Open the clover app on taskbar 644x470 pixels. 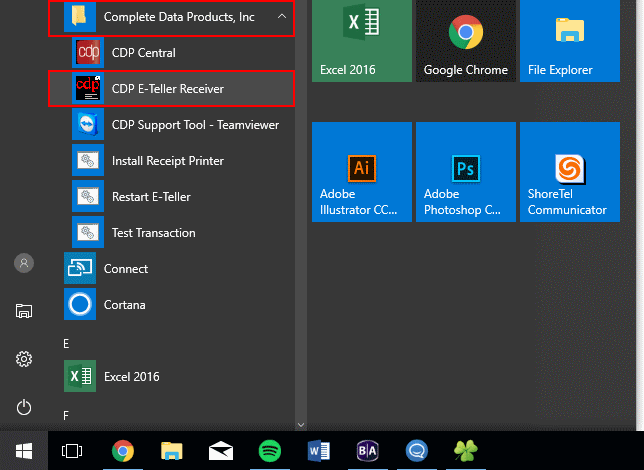pyautogui.click(x=466, y=451)
